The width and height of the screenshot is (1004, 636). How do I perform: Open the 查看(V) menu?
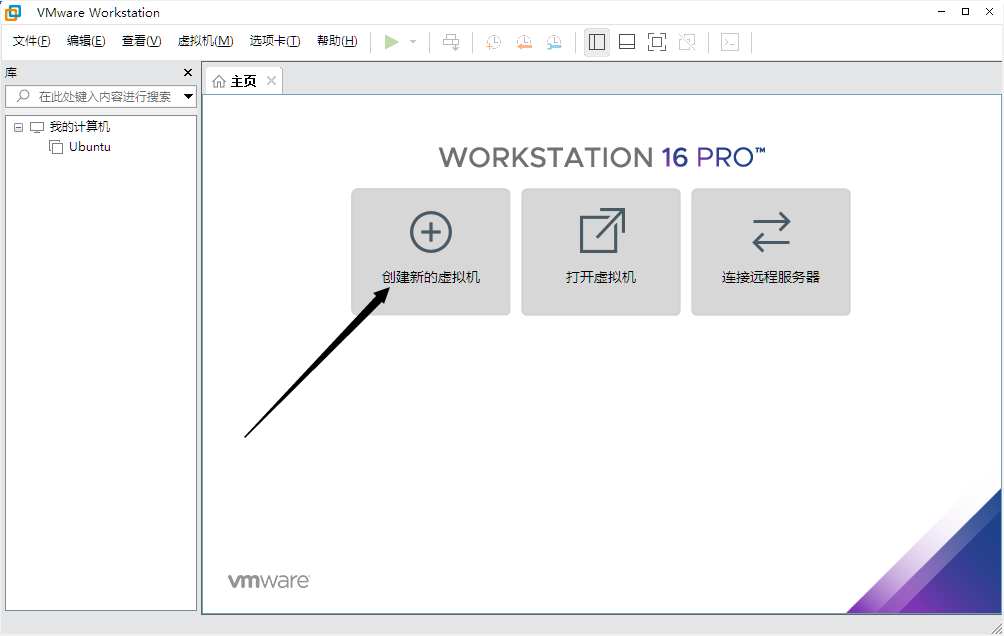141,41
